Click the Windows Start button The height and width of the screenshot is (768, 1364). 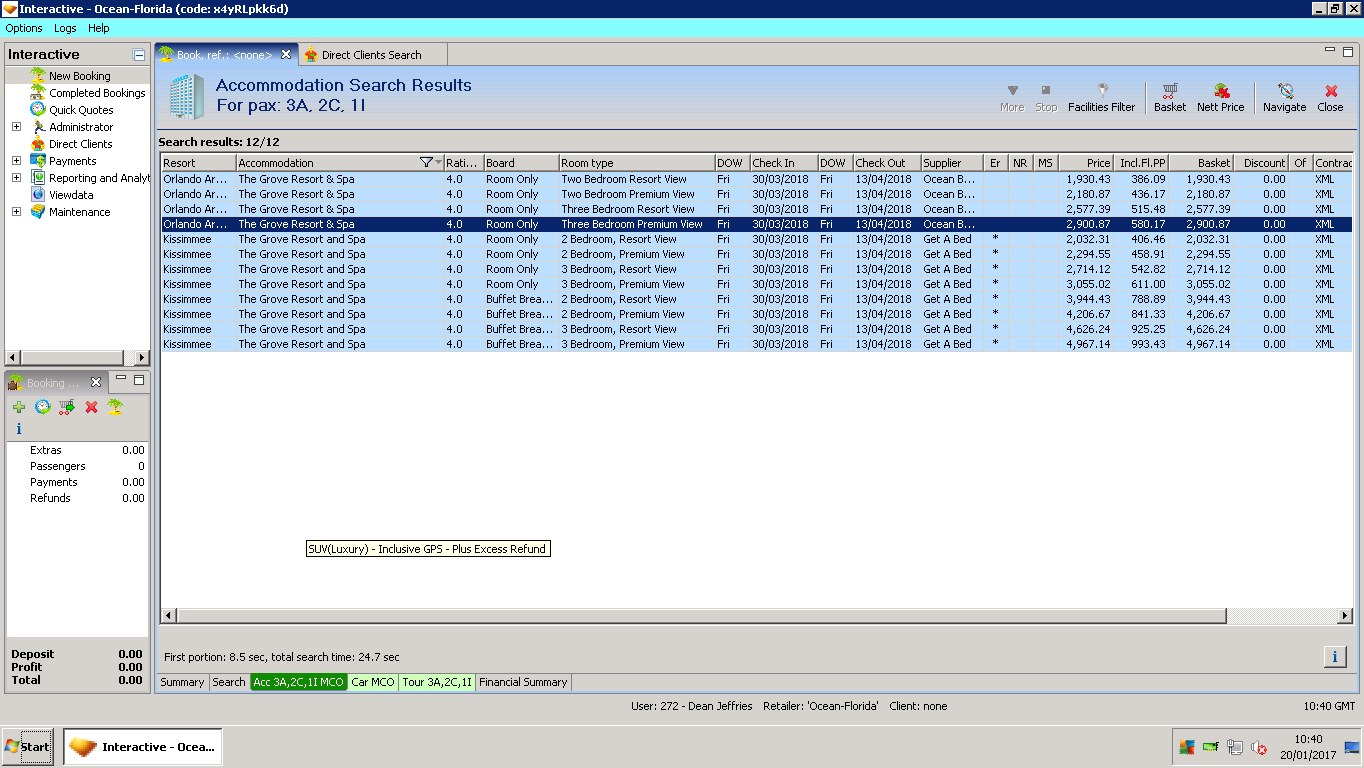(28, 747)
